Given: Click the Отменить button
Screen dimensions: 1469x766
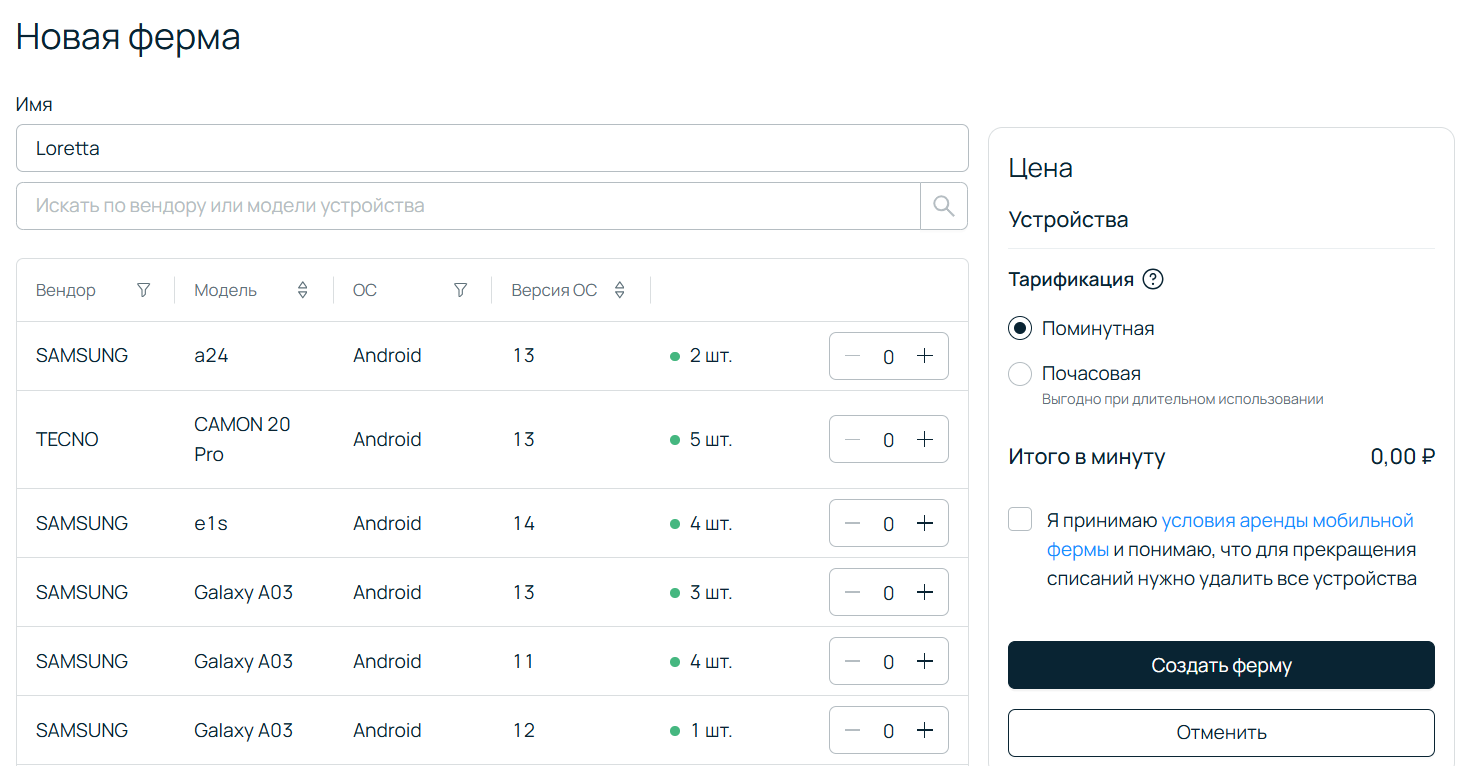Looking at the screenshot, I should (1221, 733).
